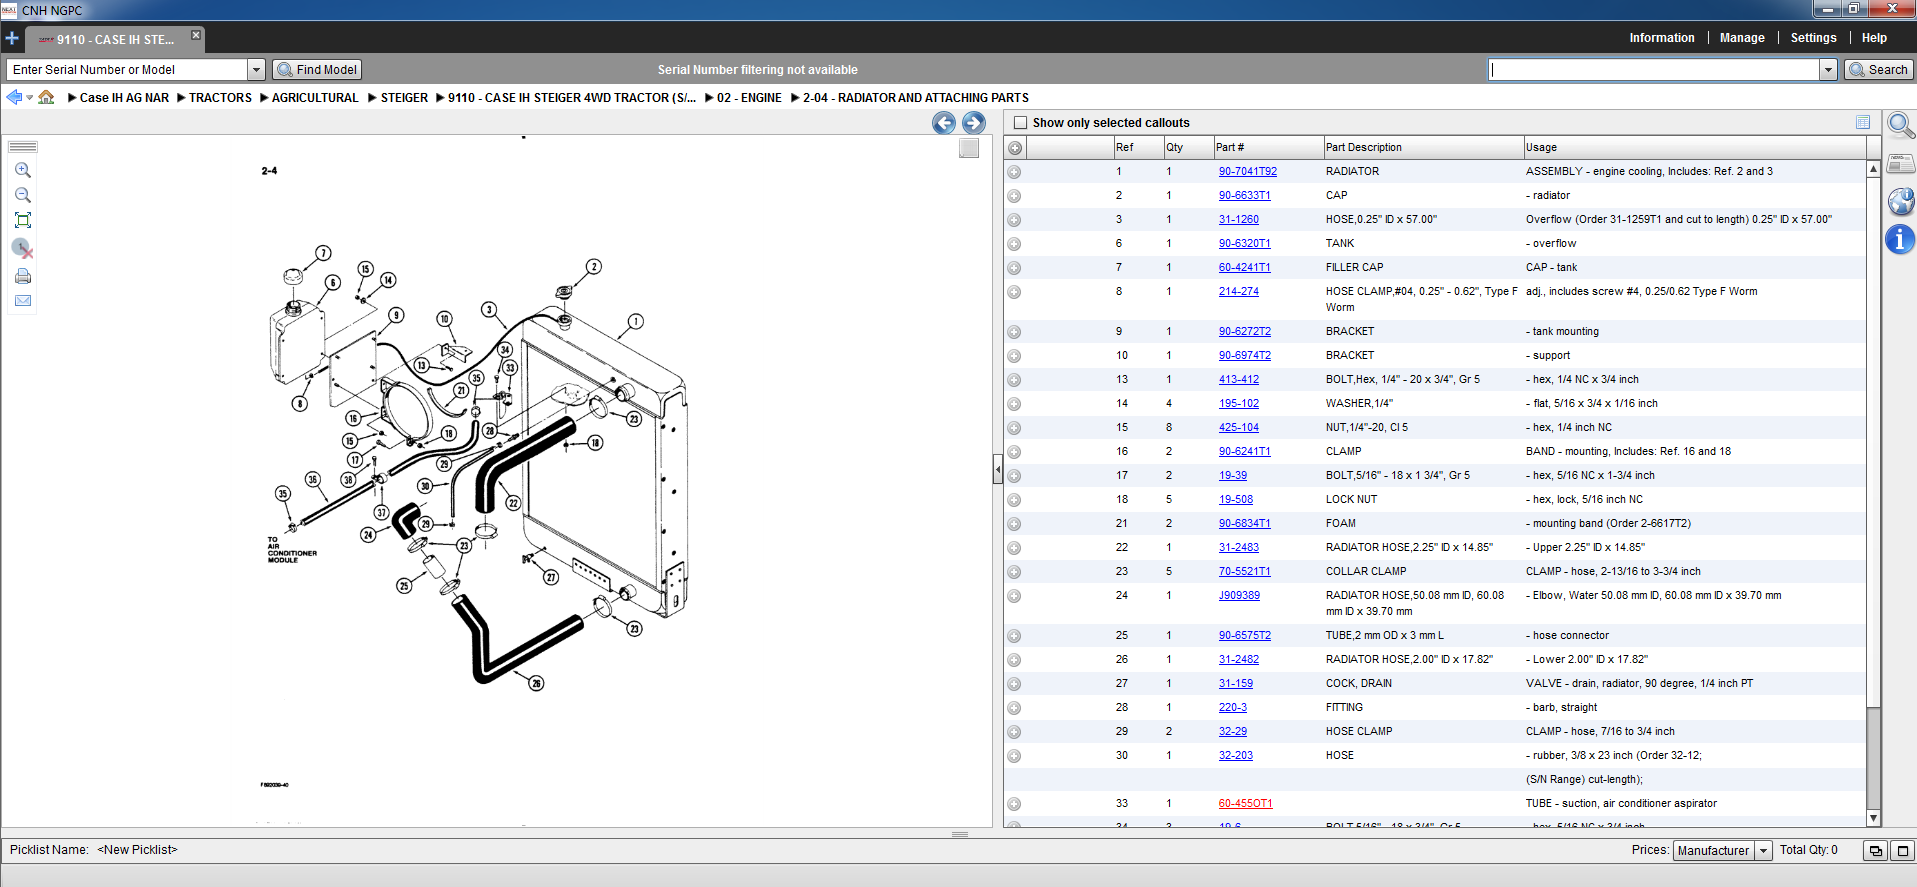
Task: Sort by Usage column header
Action: [x=1694, y=148]
